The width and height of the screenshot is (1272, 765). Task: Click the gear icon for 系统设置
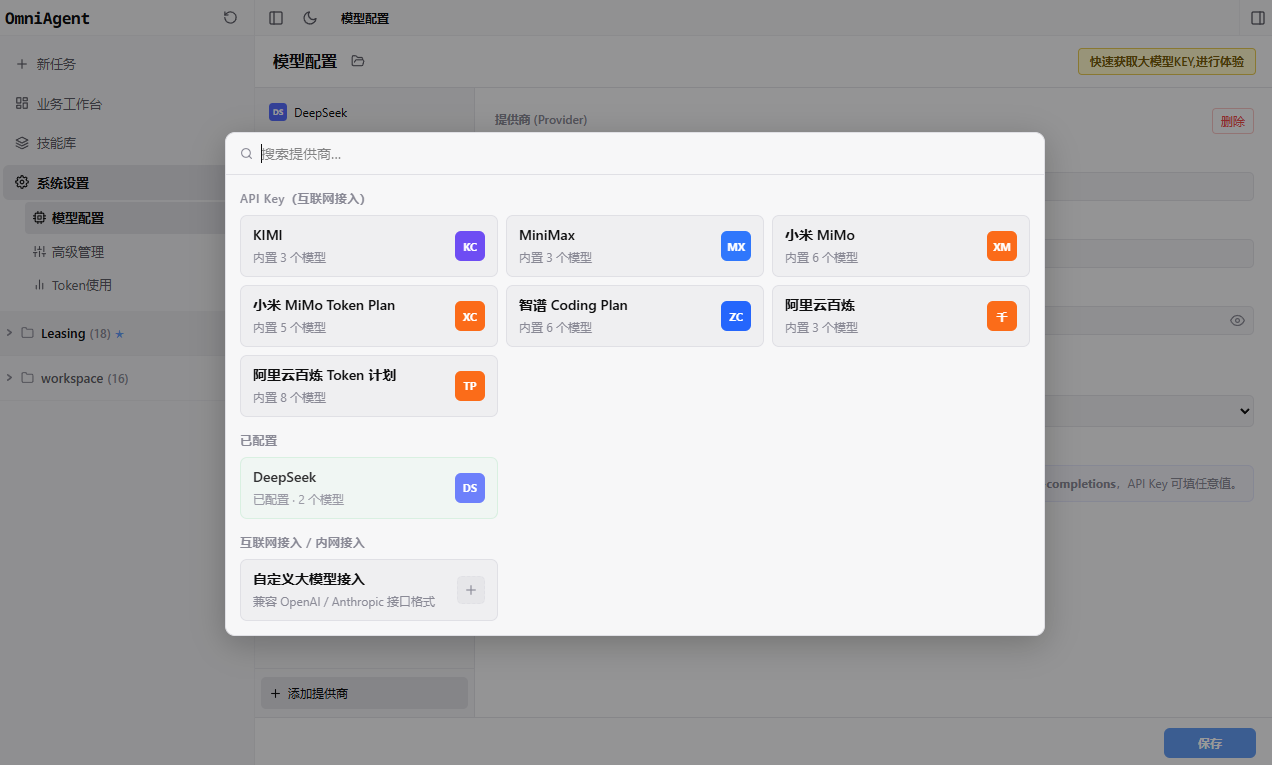(22, 183)
